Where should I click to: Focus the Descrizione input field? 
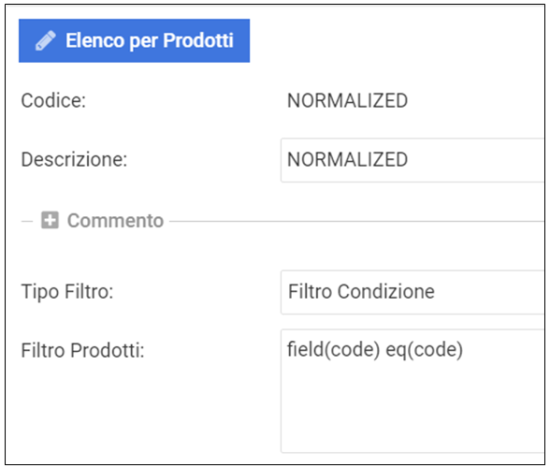tap(412, 160)
